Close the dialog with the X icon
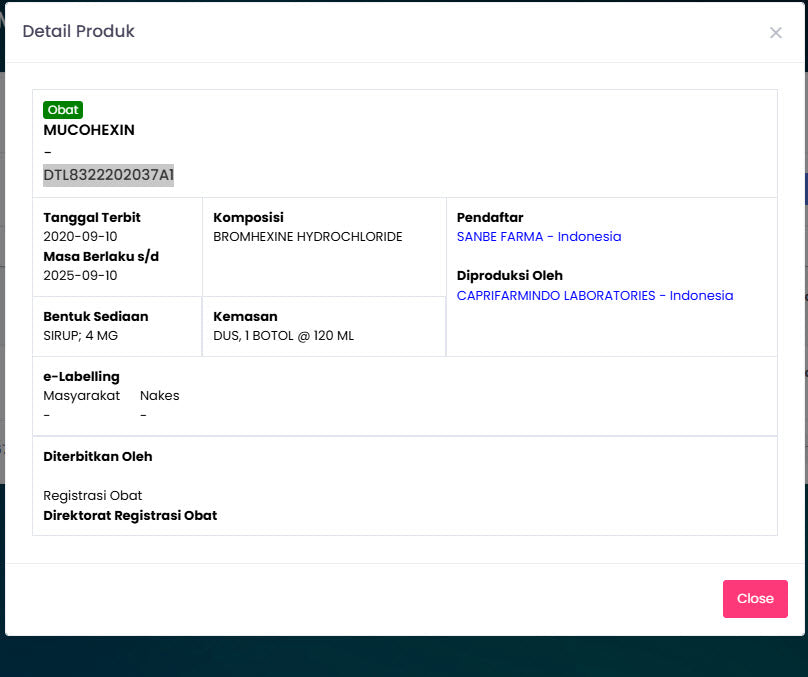Image resolution: width=808 pixels, height=677 pixels. (x=775, y=33)
